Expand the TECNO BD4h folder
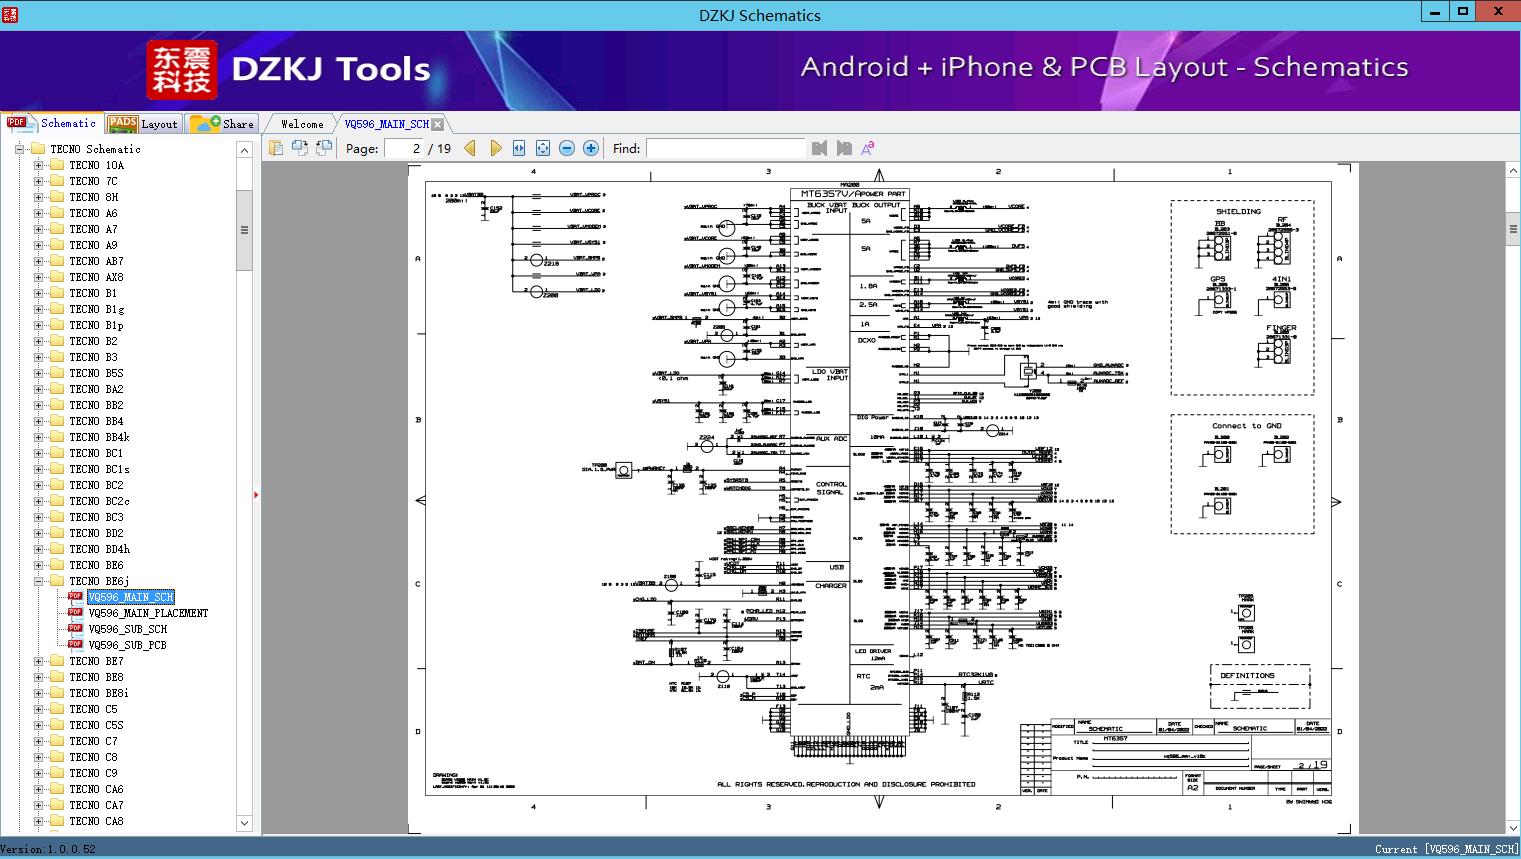The height and width of the screenshot is (859, 1521). [38, 549]
